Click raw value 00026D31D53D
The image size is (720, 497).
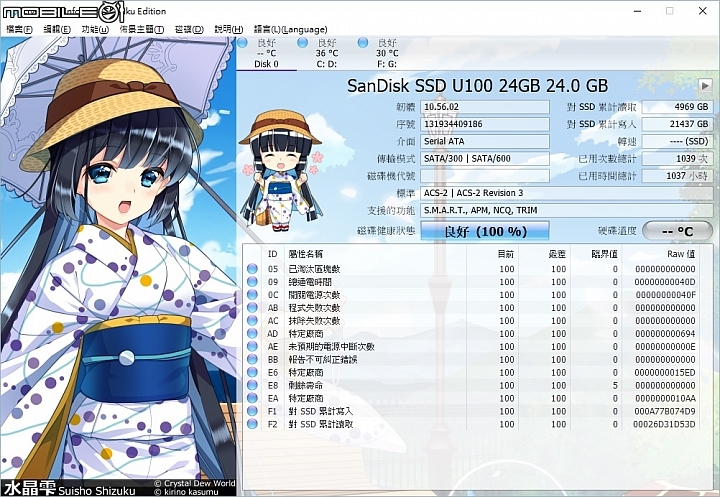point(664,424)
